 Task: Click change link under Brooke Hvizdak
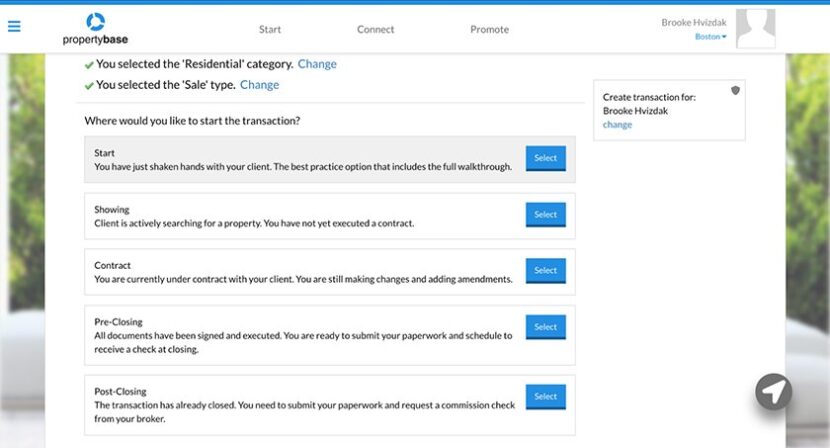617,125
